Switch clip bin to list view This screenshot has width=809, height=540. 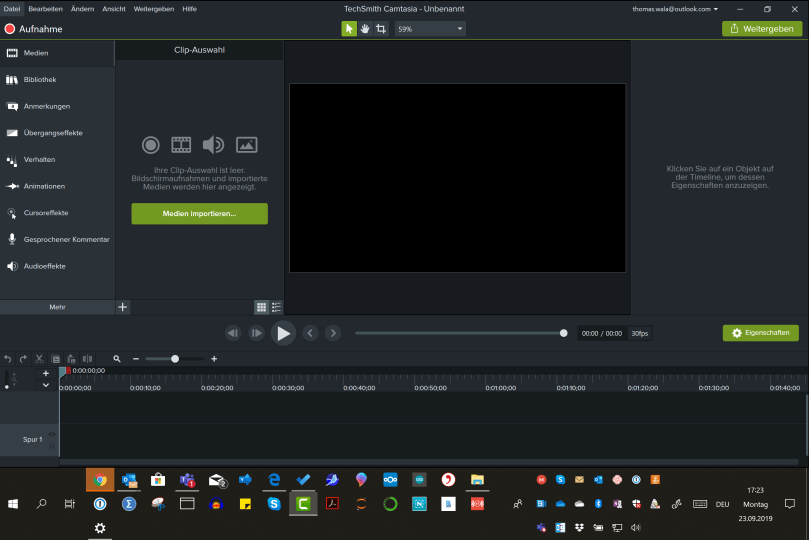pos(277,307)
